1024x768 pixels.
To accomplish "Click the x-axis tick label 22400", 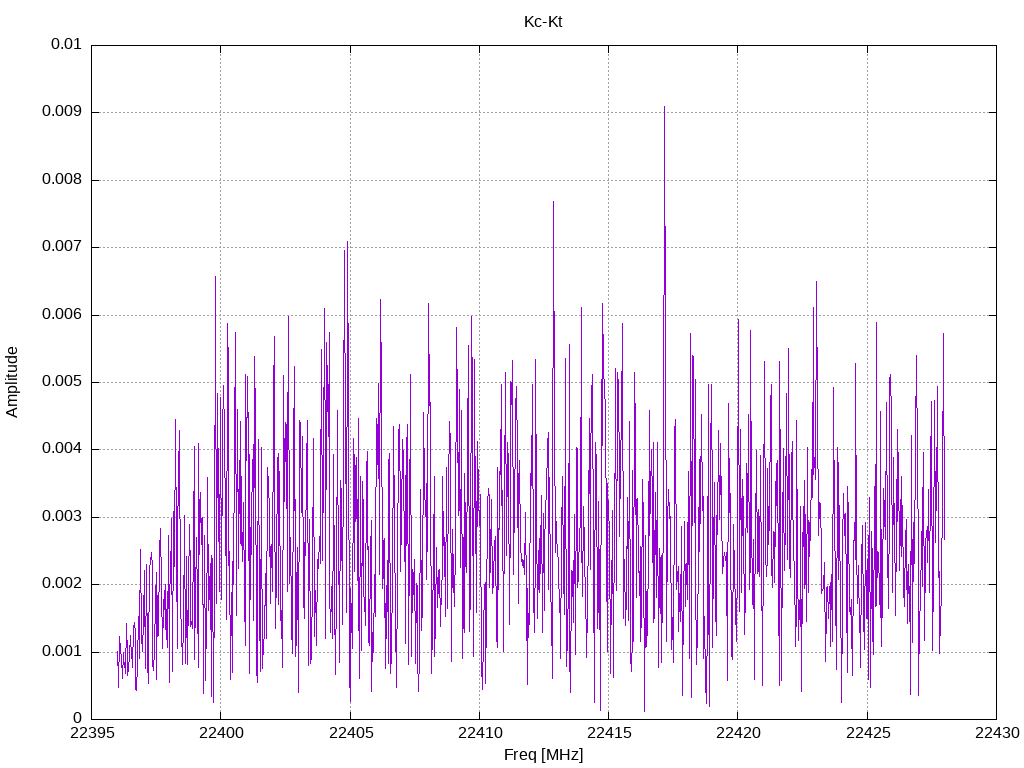I will coord(221,733).
